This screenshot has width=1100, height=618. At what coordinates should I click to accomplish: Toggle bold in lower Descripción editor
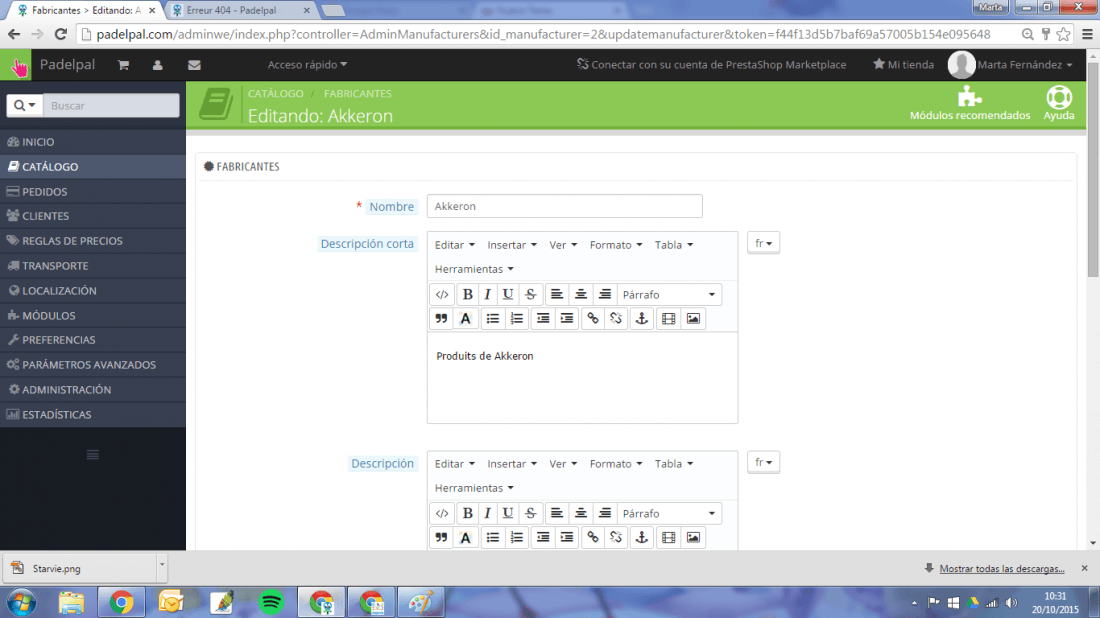(467, 513)
